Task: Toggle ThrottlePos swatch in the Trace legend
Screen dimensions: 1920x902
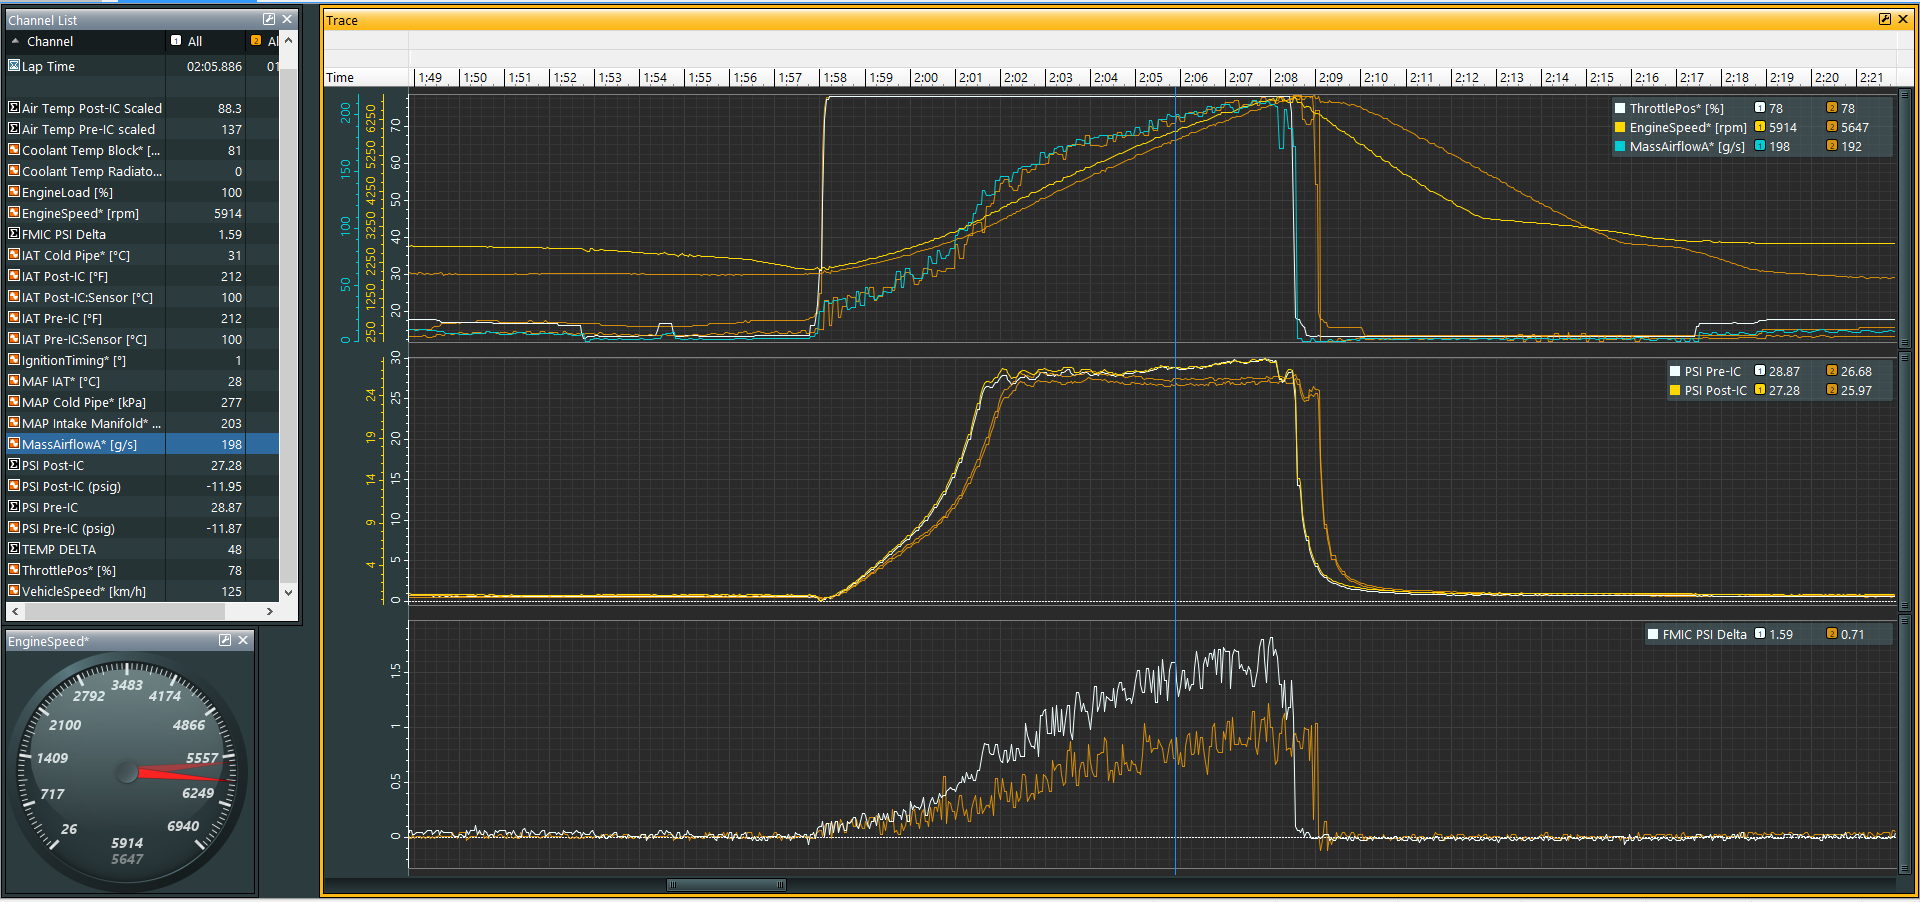Action: [x=1620, y=108]
